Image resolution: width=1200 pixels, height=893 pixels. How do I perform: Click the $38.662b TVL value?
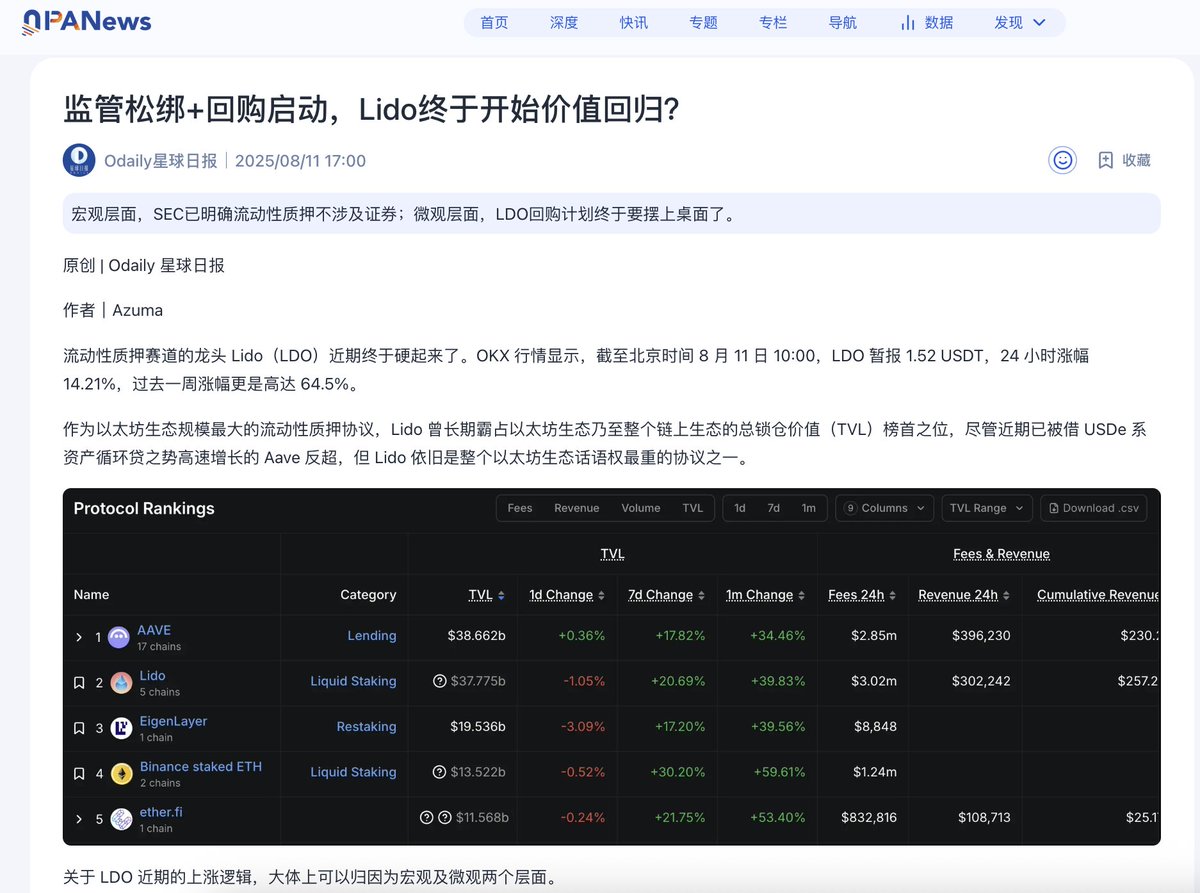(x=475, y=636)
